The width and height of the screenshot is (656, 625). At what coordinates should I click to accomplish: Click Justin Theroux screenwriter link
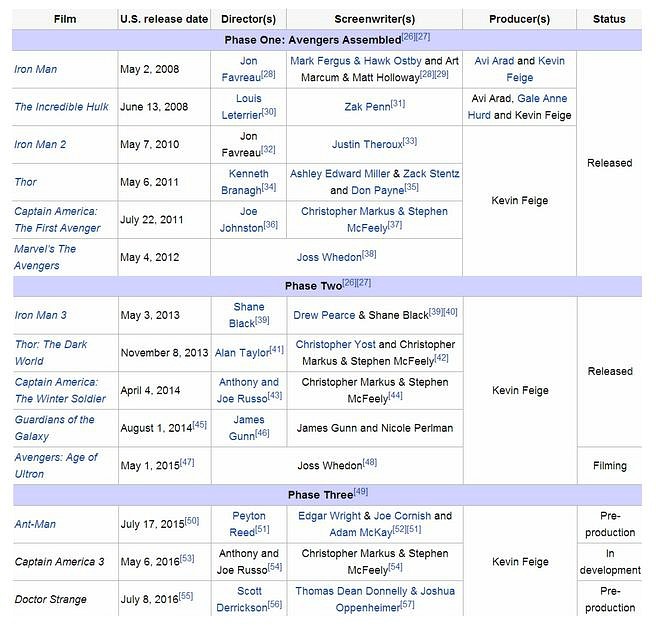tap(367, 144)
